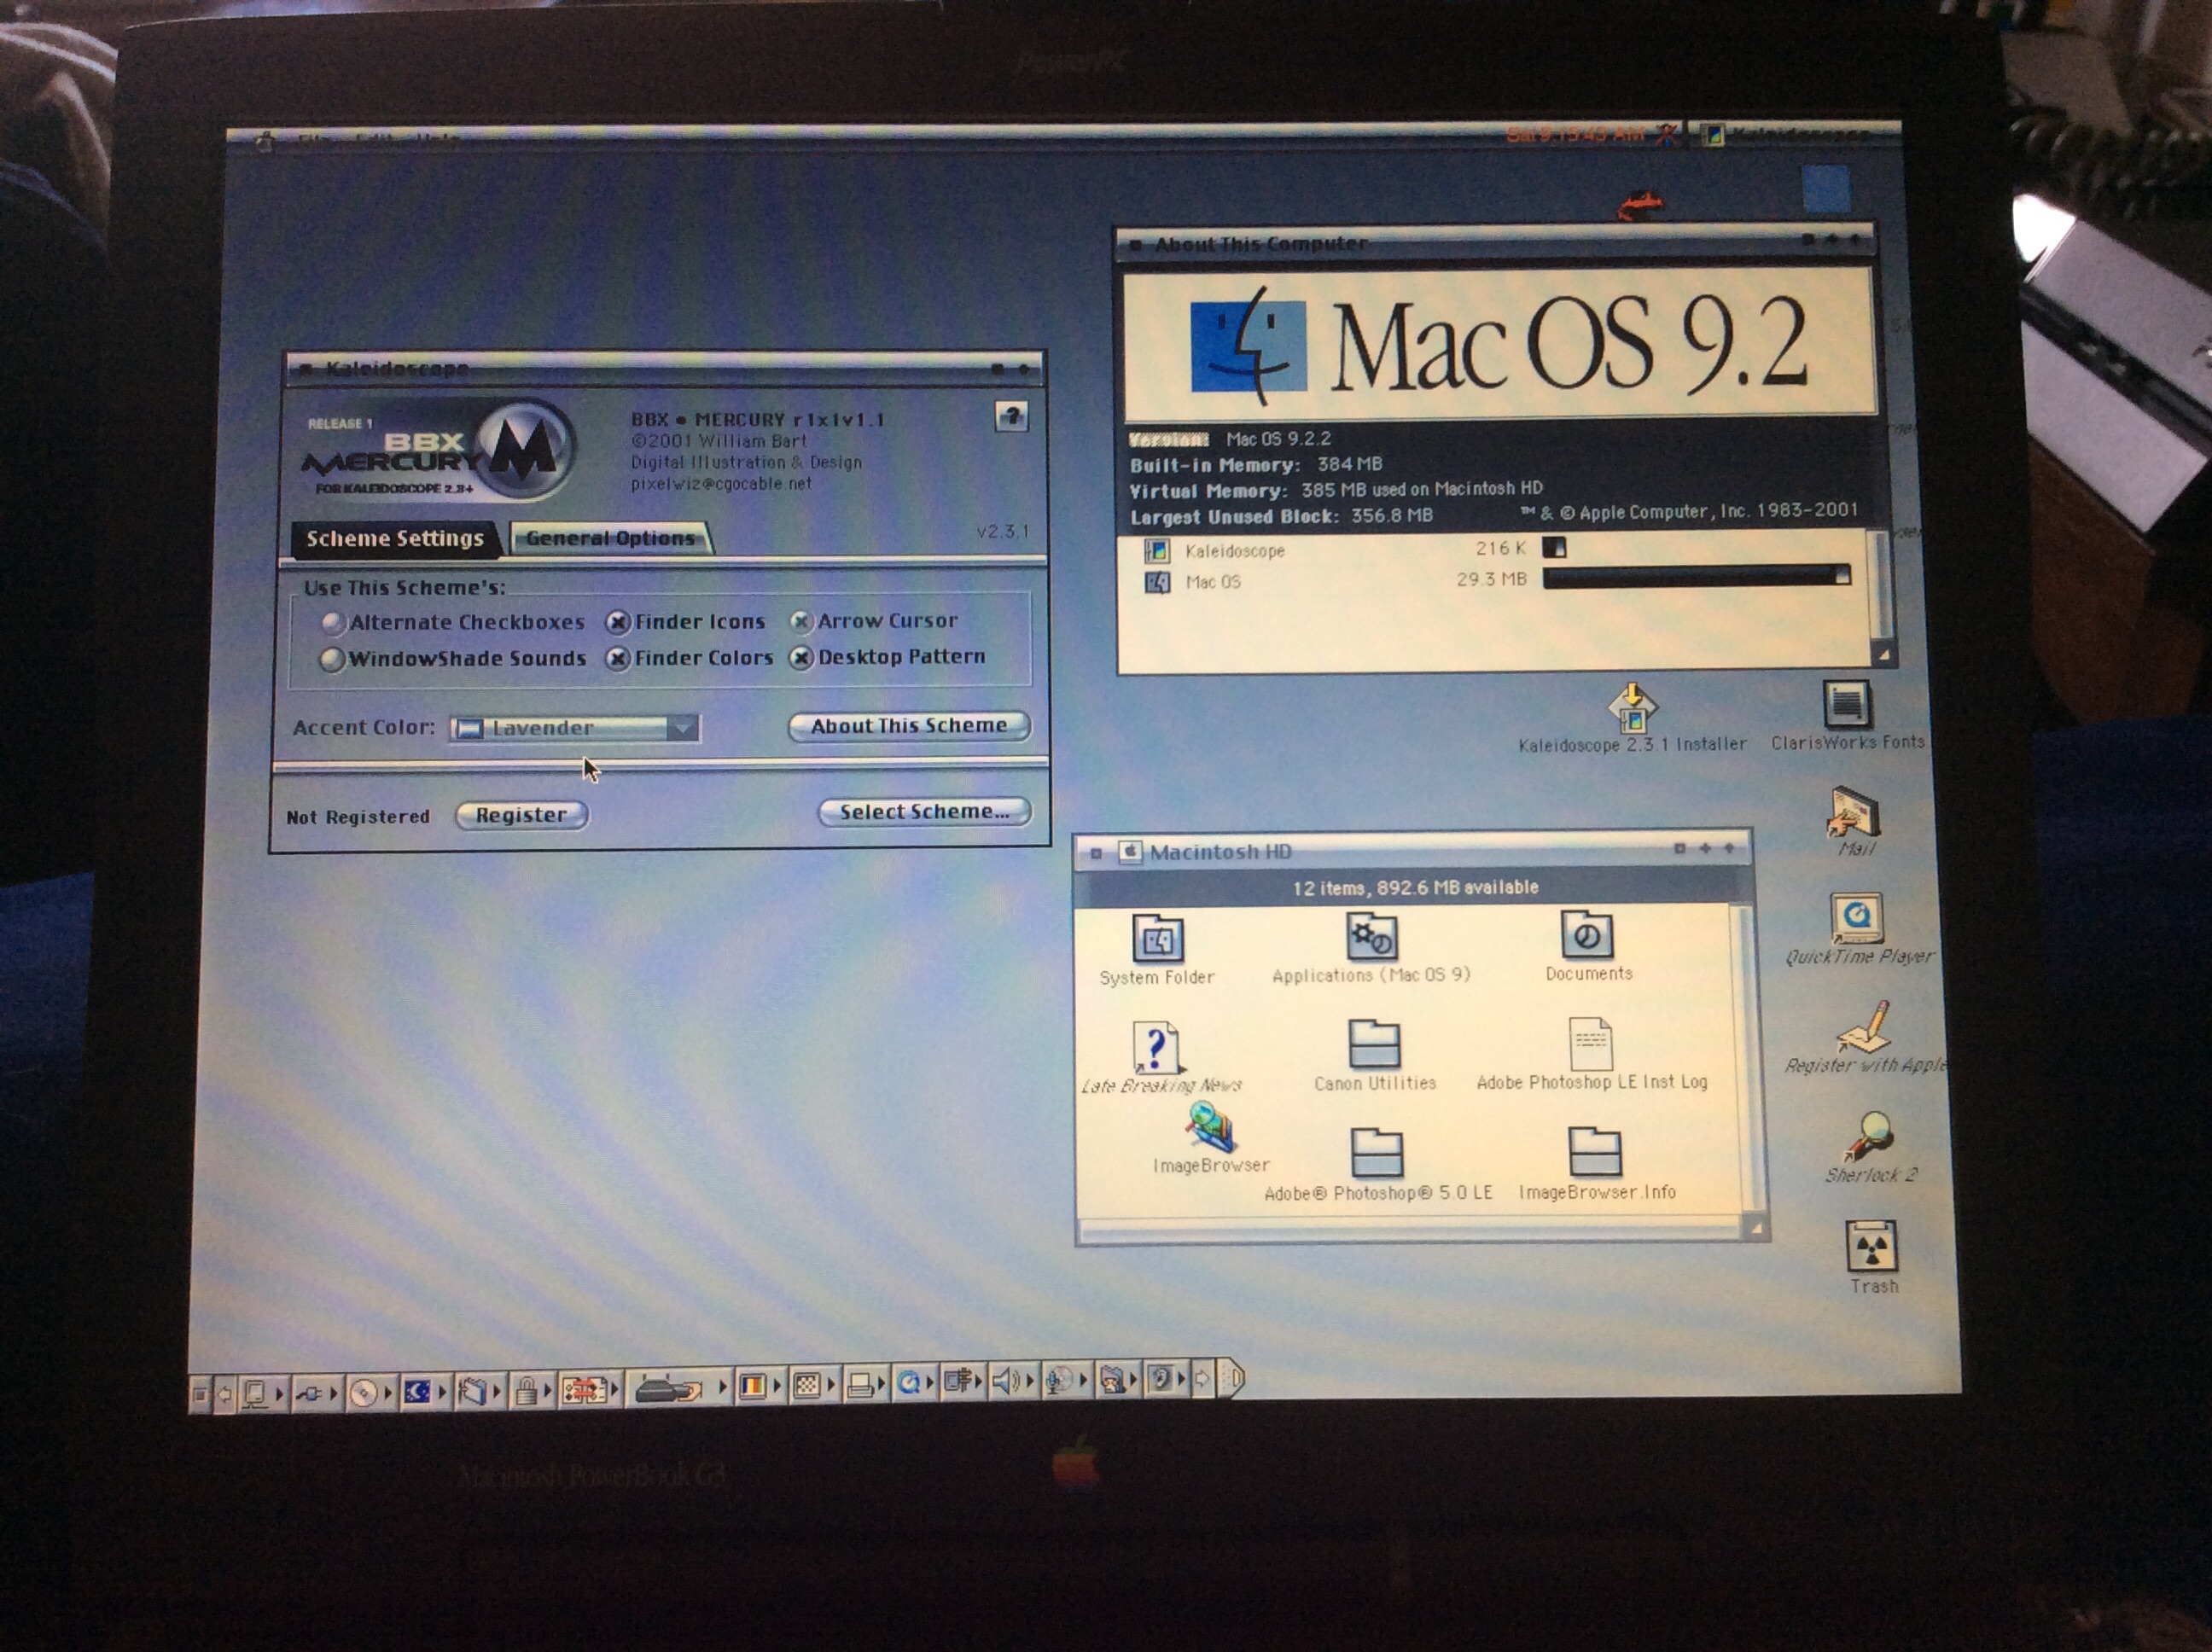This screenshot has width=2212, height=1652.
Task: Enable the Alternate Checkboxes option
Action: 334,623
